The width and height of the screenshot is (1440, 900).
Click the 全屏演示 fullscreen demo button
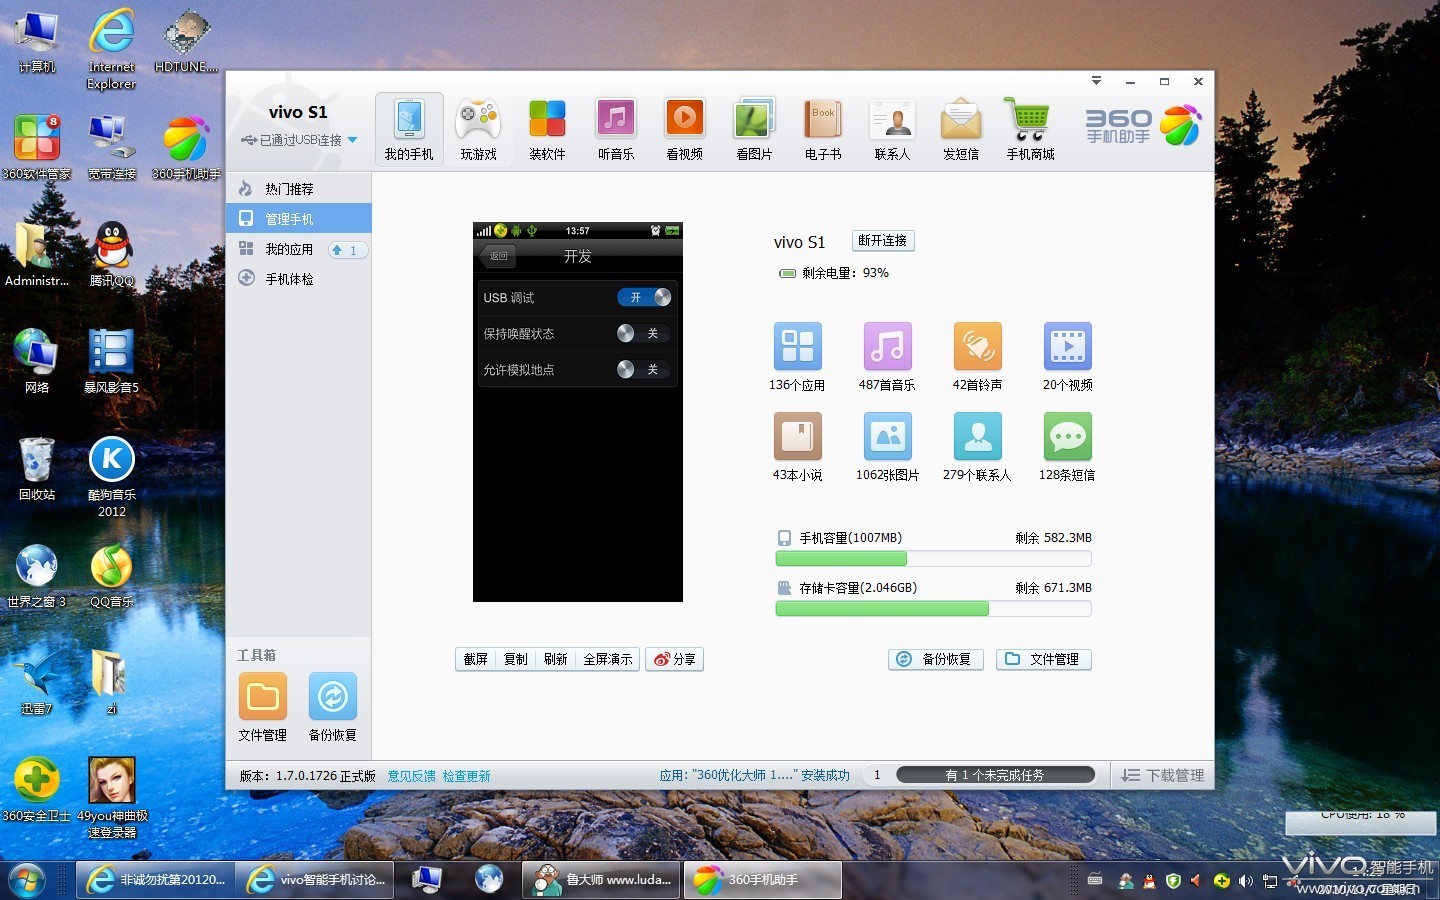click(x=608, y=659)
